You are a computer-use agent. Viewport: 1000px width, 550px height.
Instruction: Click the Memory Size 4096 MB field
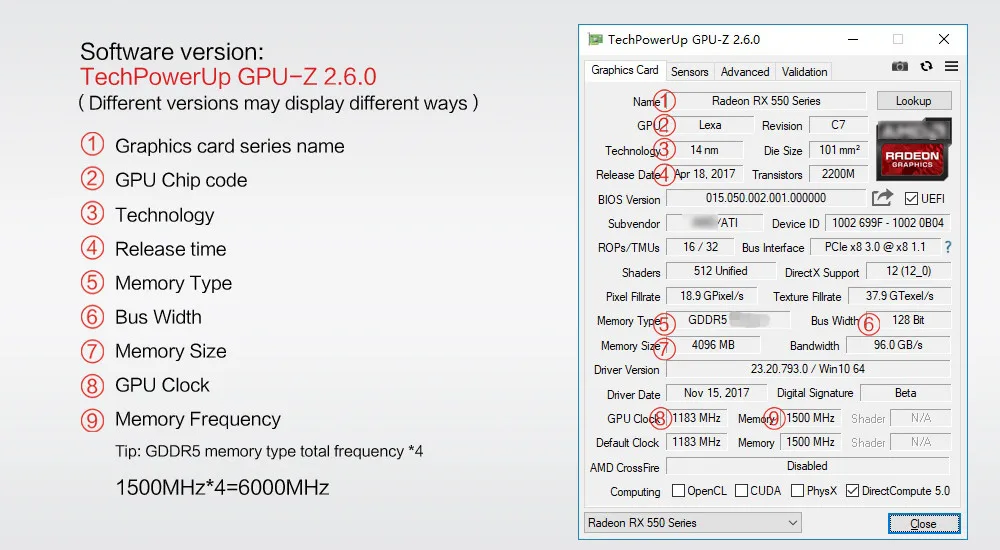pyautogui.click(x=713, y=345)
